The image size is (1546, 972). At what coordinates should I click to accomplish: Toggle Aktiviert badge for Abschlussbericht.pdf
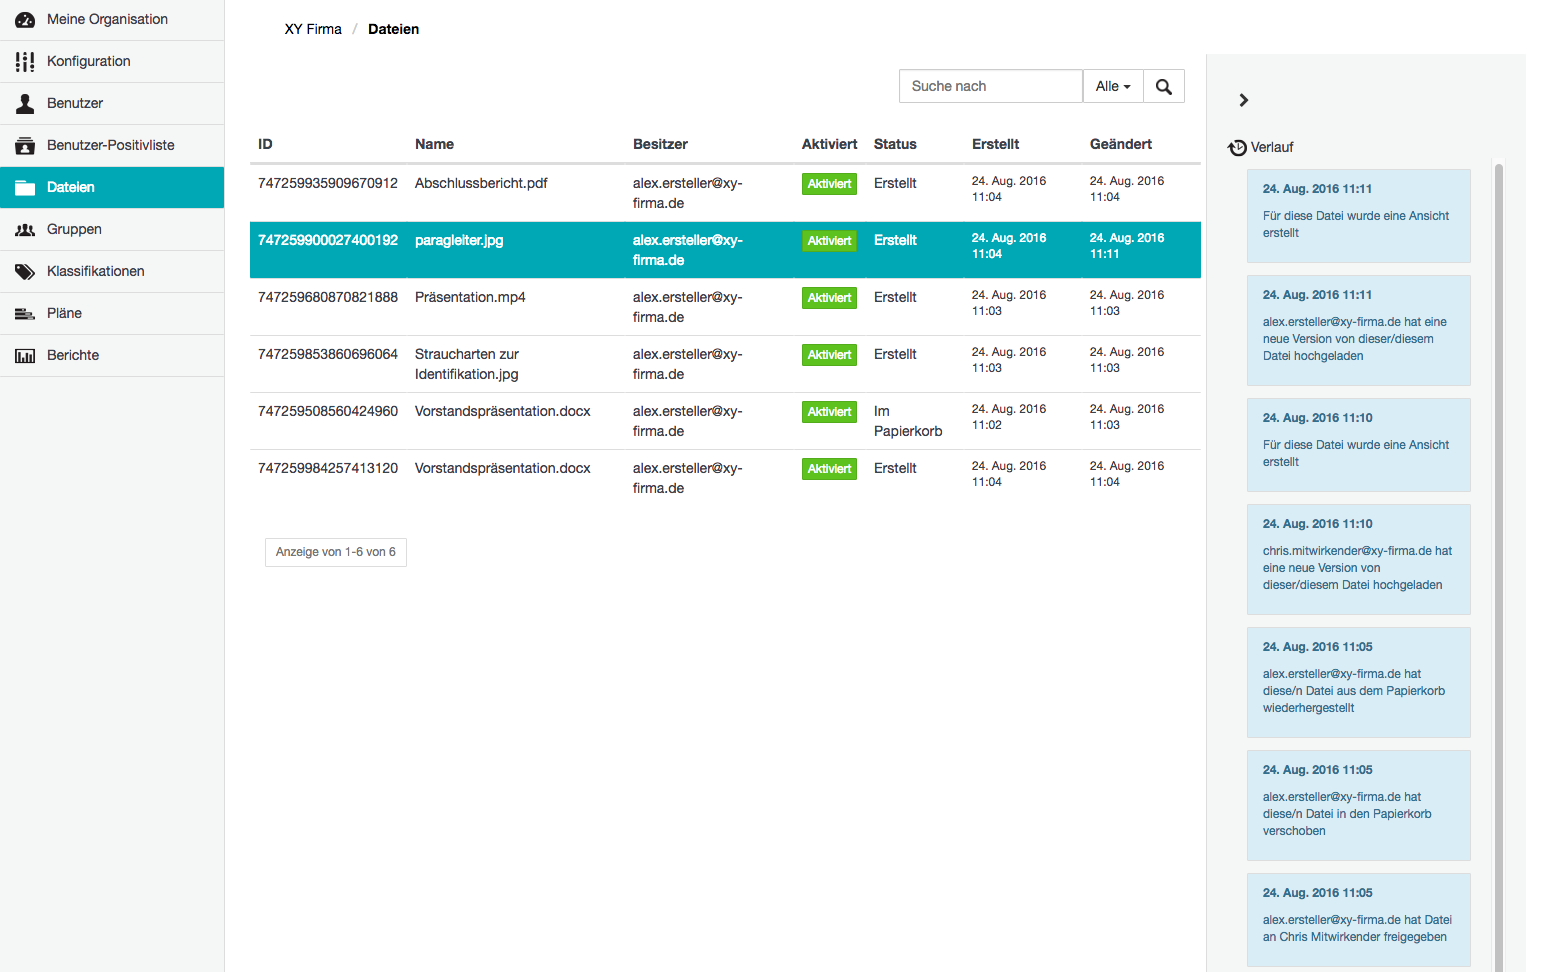(829, 184)
